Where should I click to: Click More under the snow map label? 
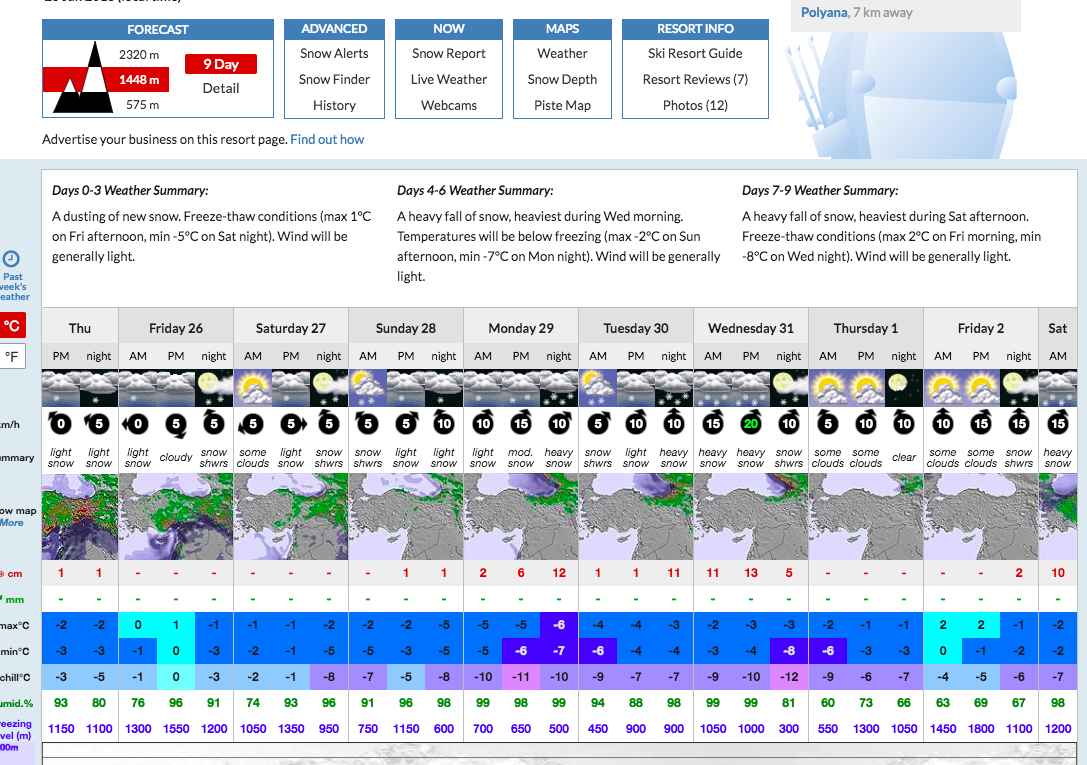pyautogui.click(x=12, y=522)
